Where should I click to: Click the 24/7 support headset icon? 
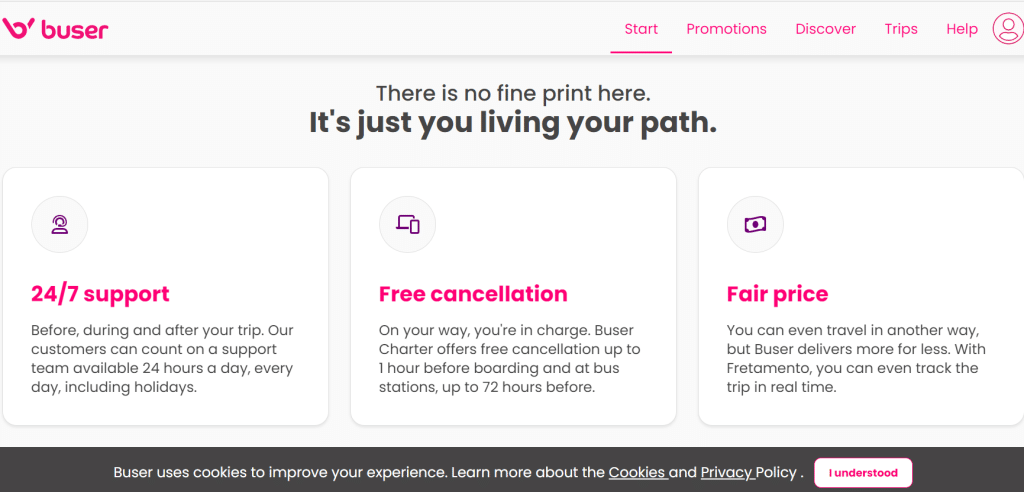(60, 224)
